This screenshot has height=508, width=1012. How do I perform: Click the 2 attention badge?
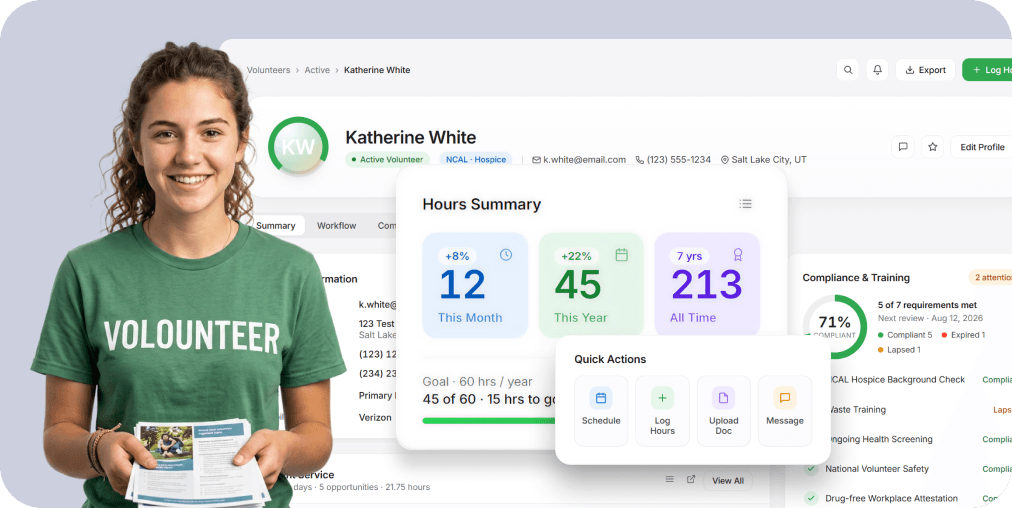[991, 278]
